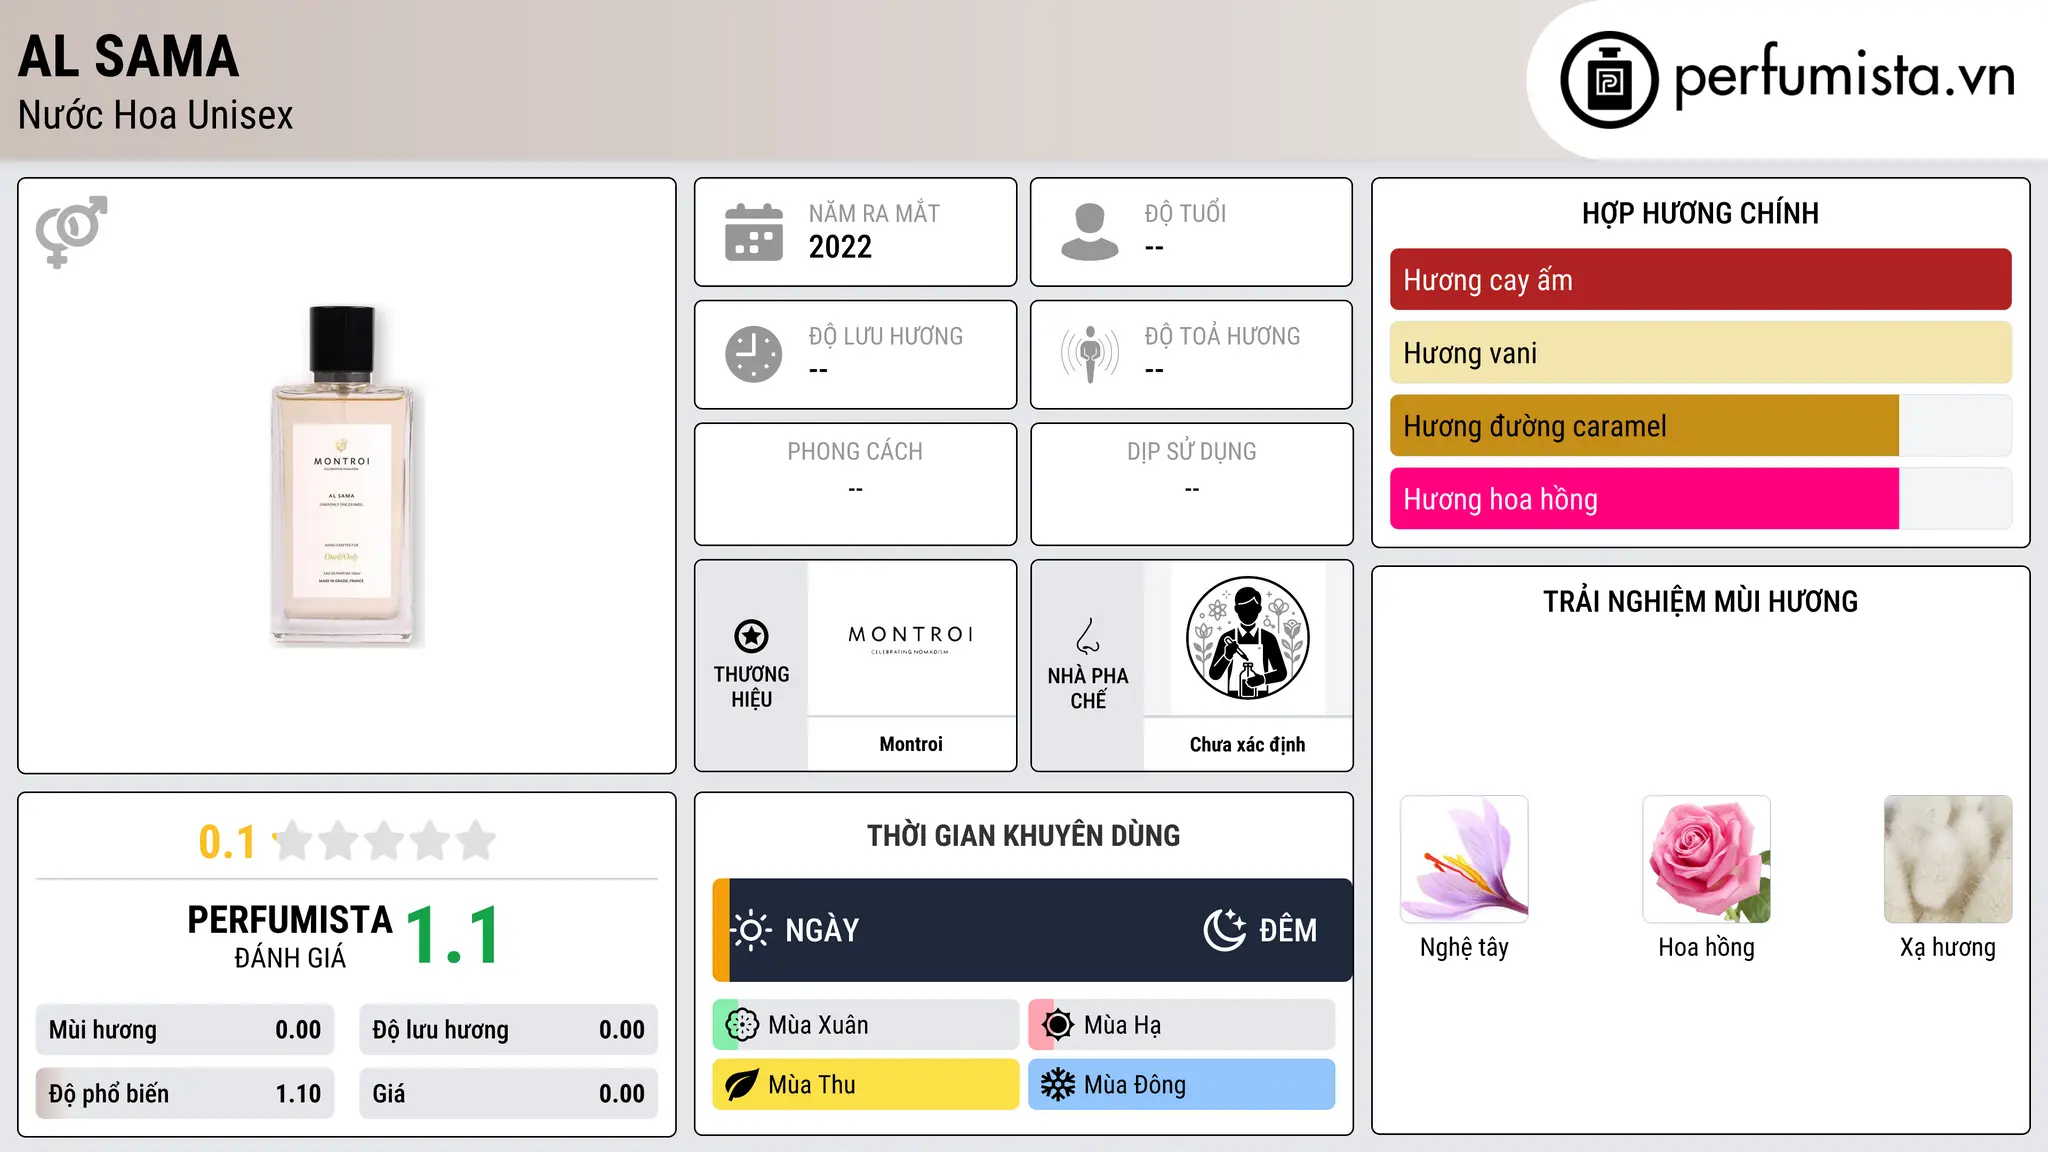This screenshot has width=2048, height=1152.
Task: Click the Độ lưu hương score value 0.00
Action: pyautogui.click(x=622, y=1030)
